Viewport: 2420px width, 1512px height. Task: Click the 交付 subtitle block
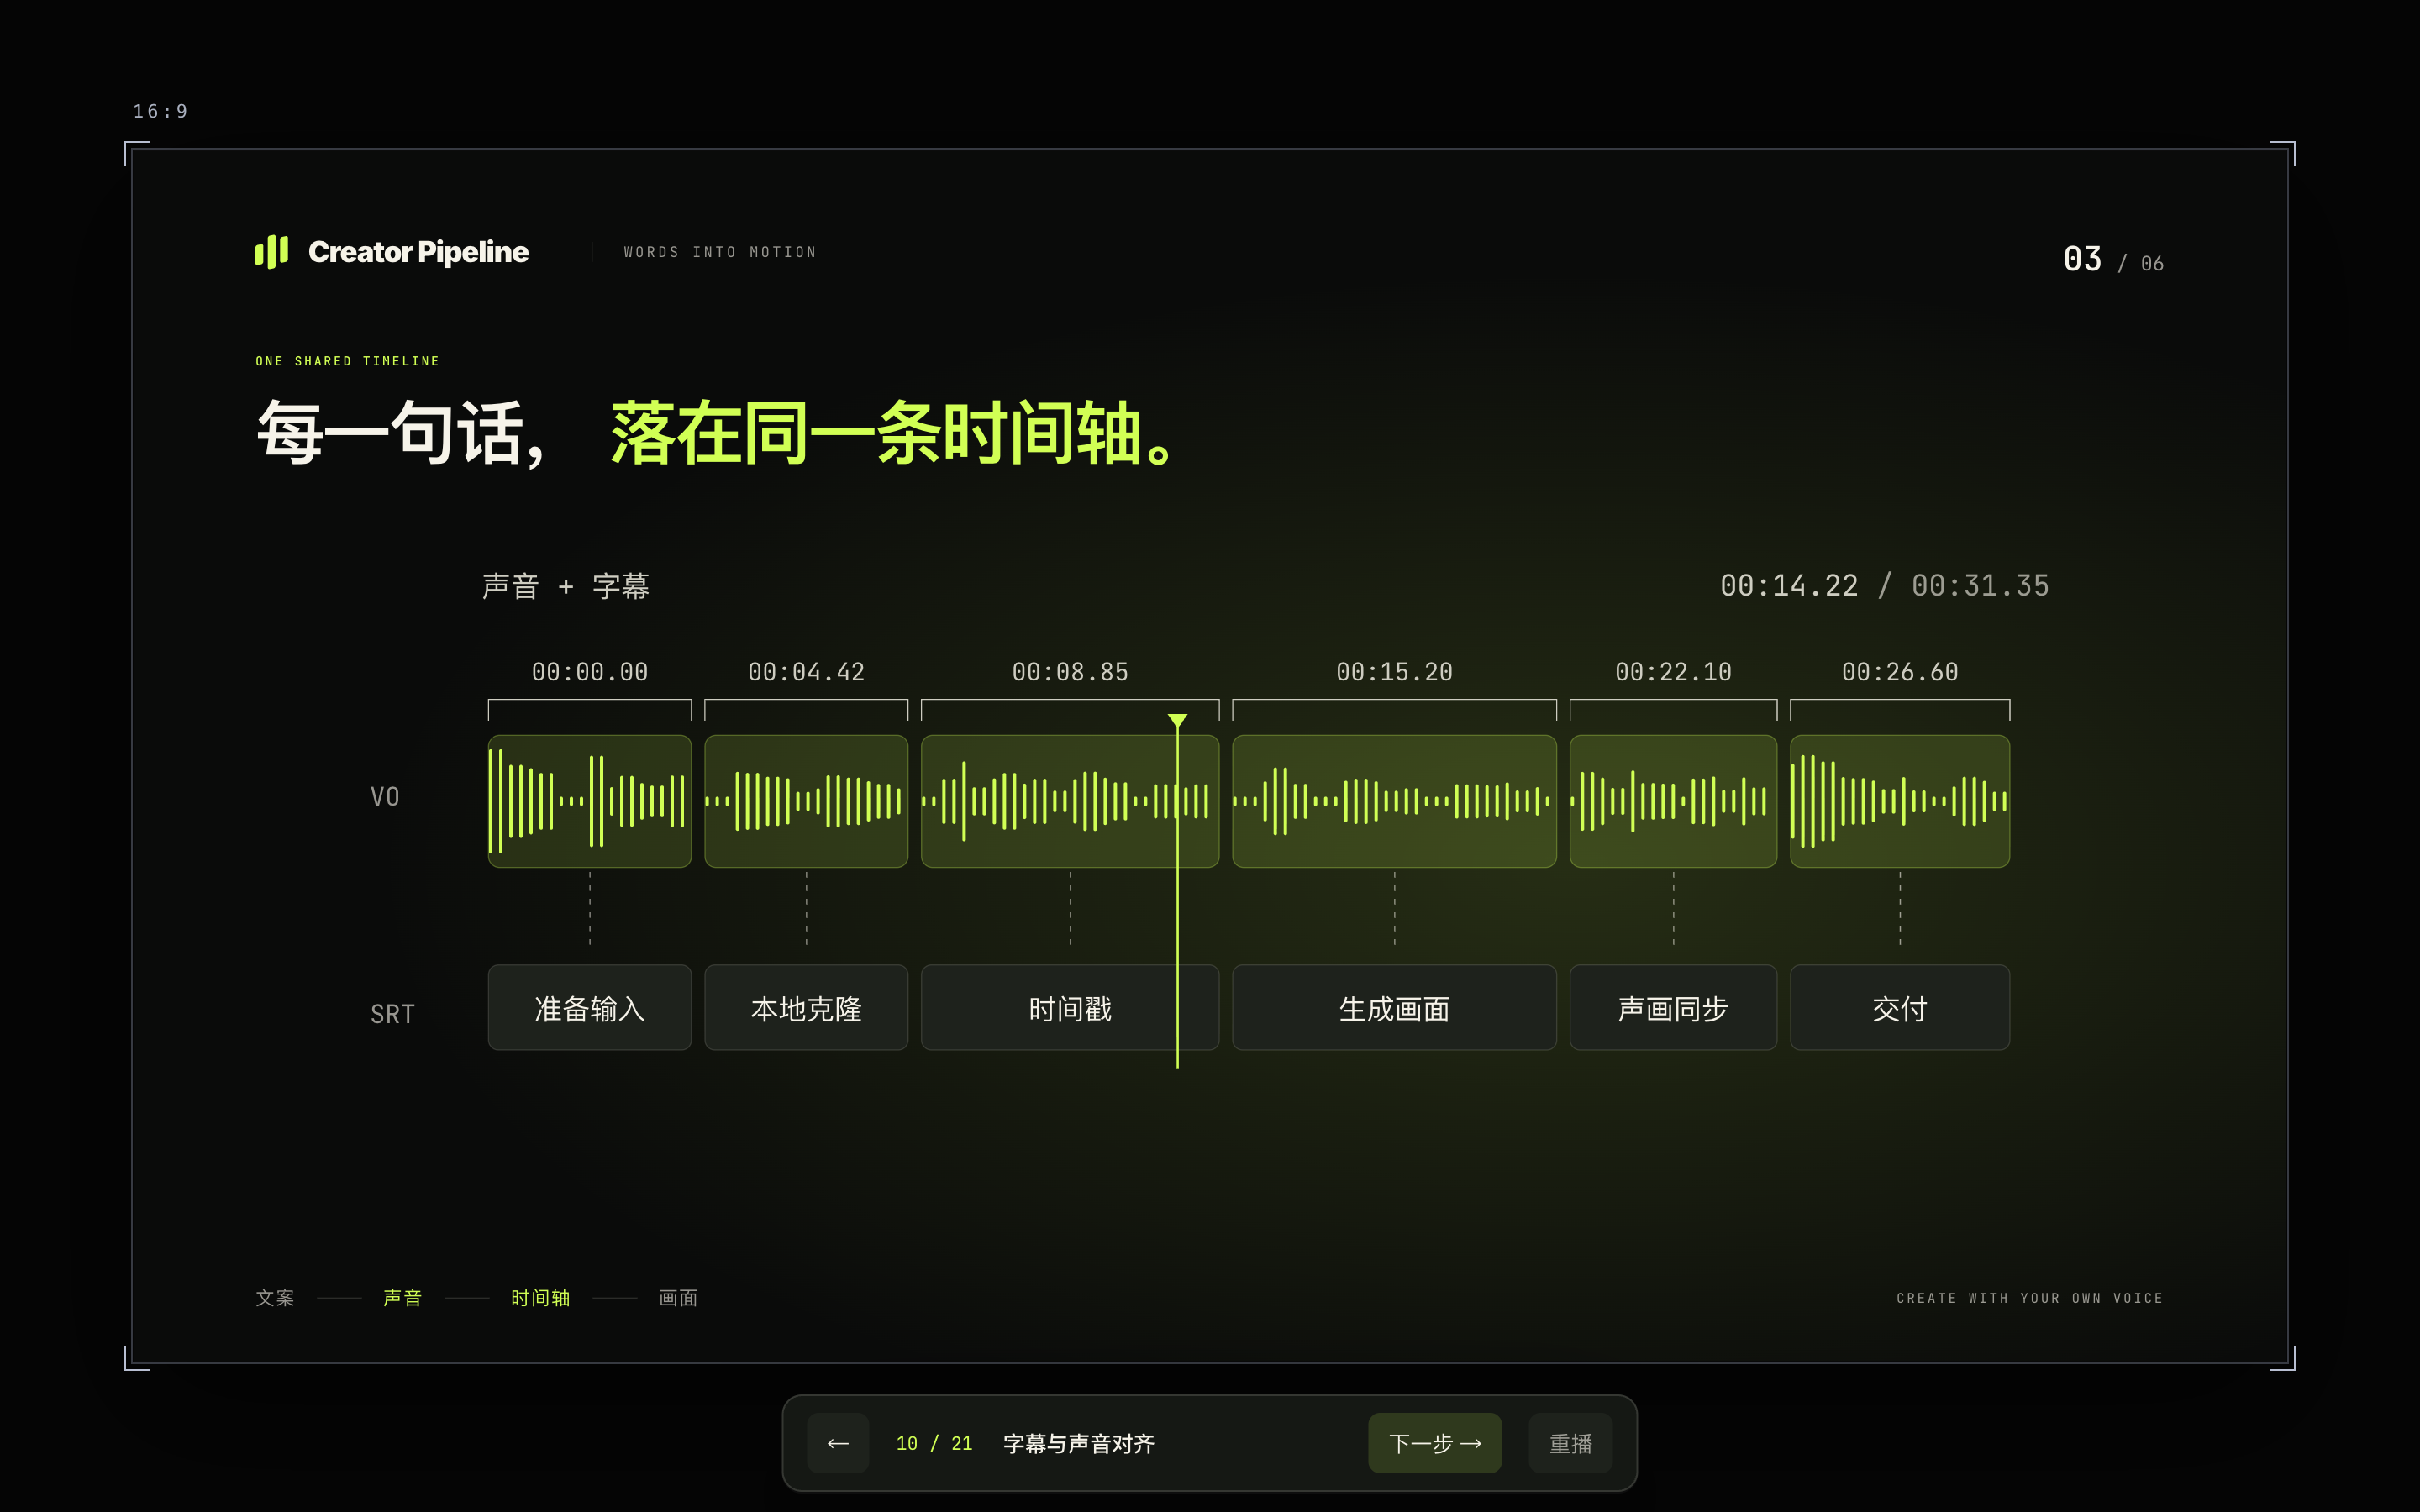1900,1008
